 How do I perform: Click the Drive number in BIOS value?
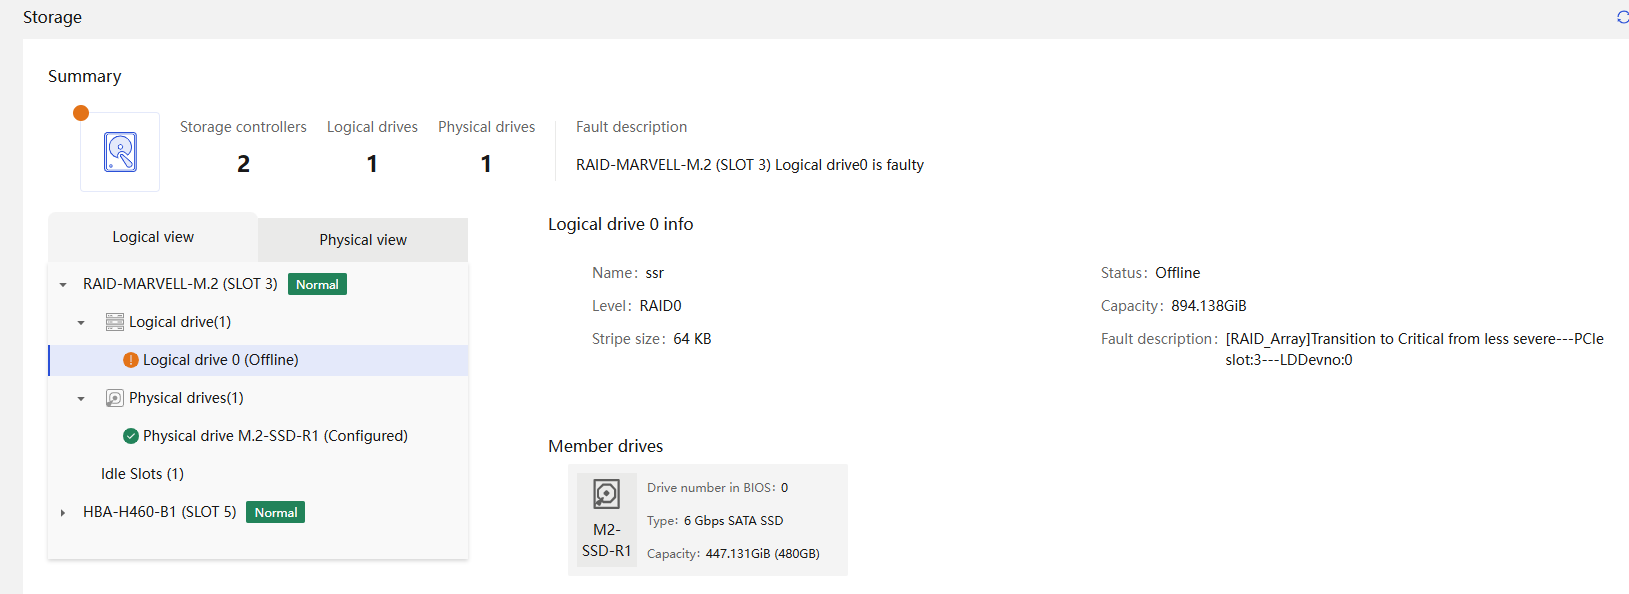pos(784,488)
